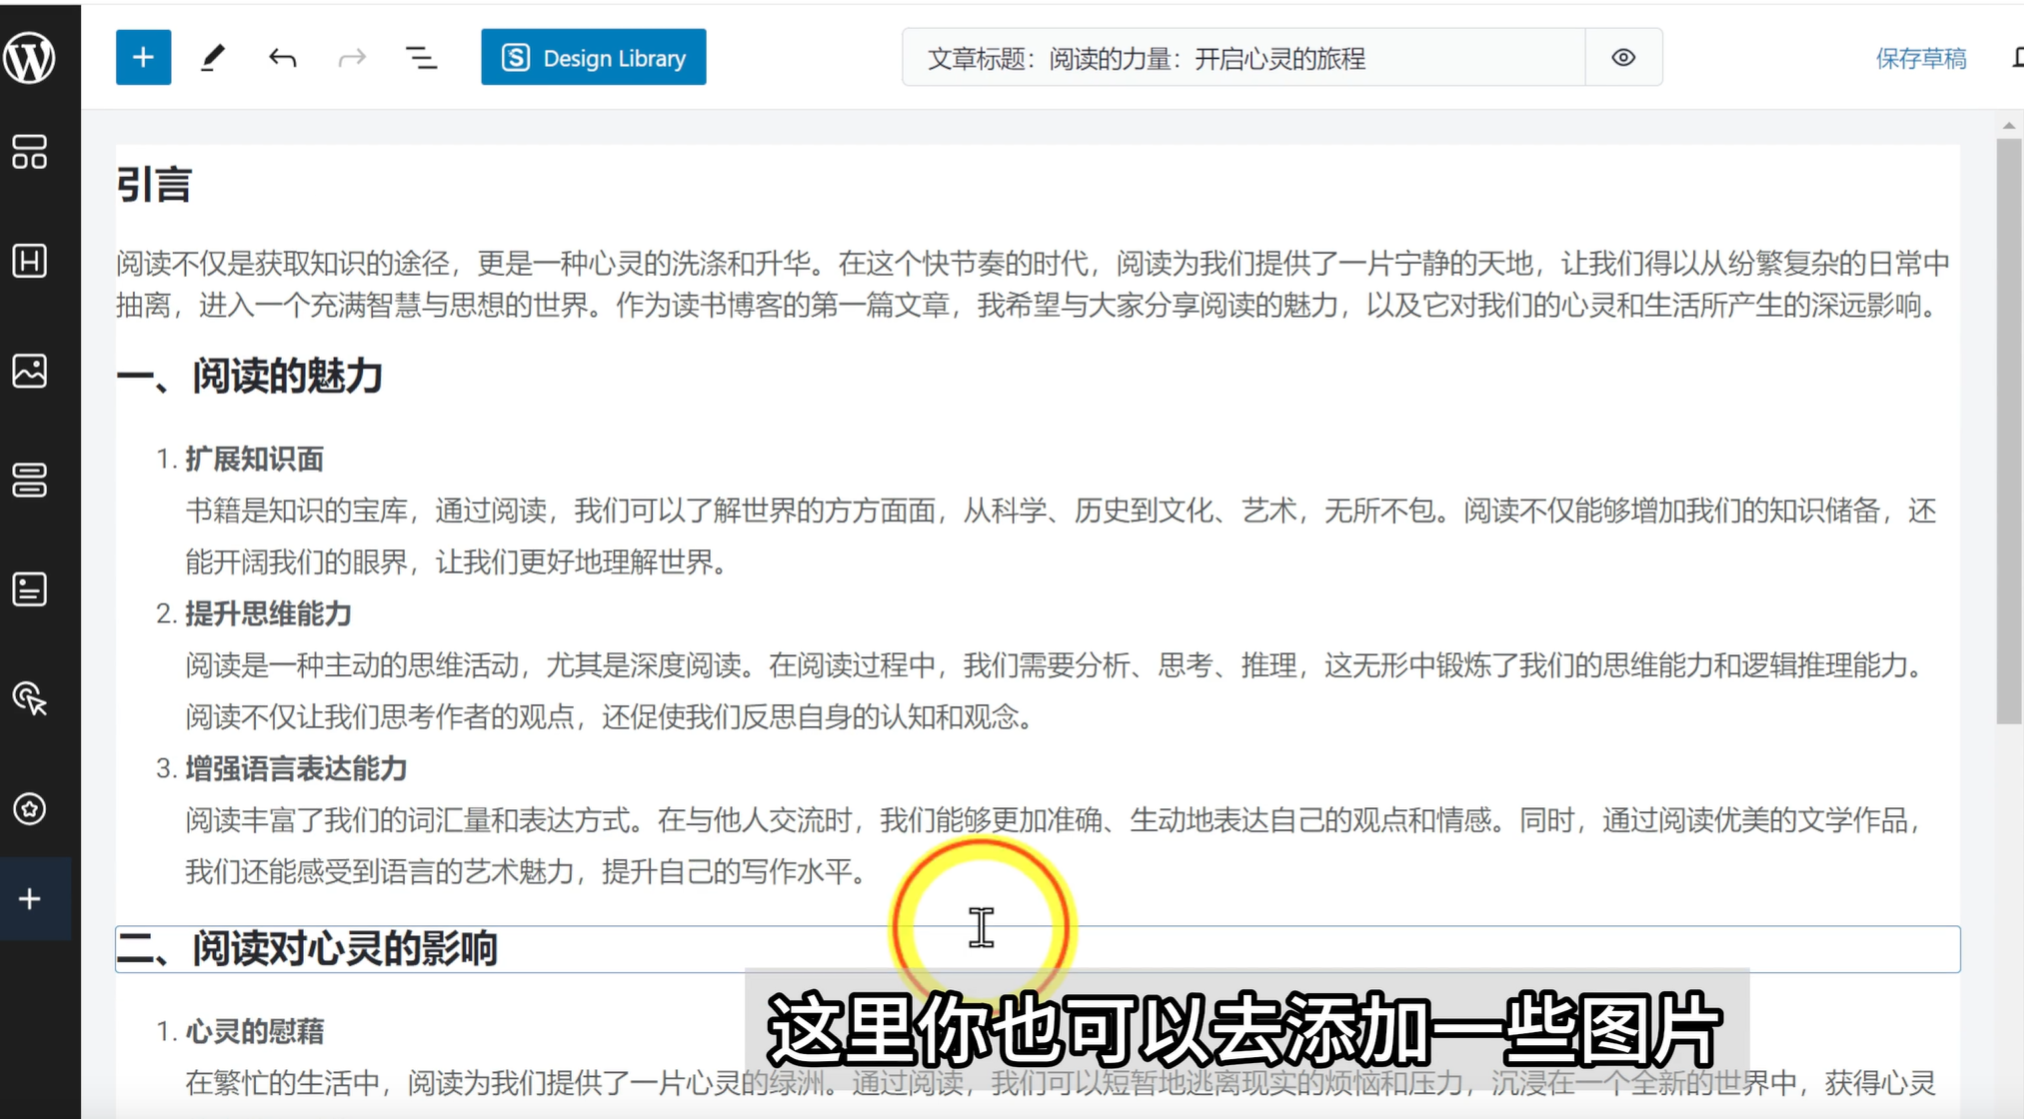Select the star badge icon in the sidebar
Image resolution: width=2024 pixels, height=1119 pixels.
[30, 808]
